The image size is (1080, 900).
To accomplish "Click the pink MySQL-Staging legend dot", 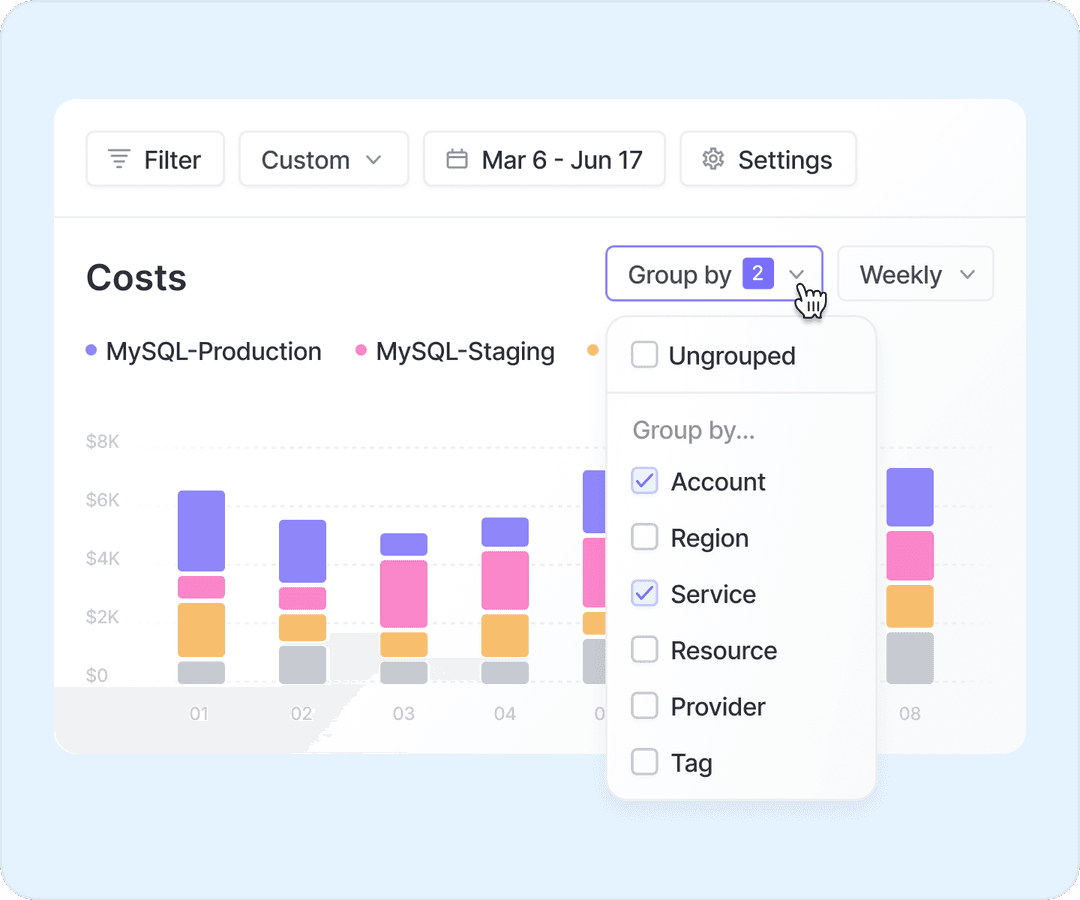I will 361,351.
